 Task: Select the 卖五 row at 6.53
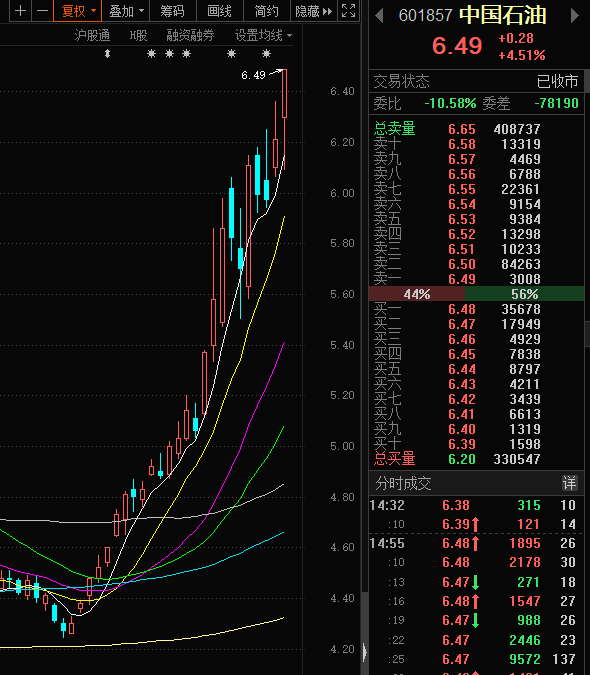tap(476, 219)
